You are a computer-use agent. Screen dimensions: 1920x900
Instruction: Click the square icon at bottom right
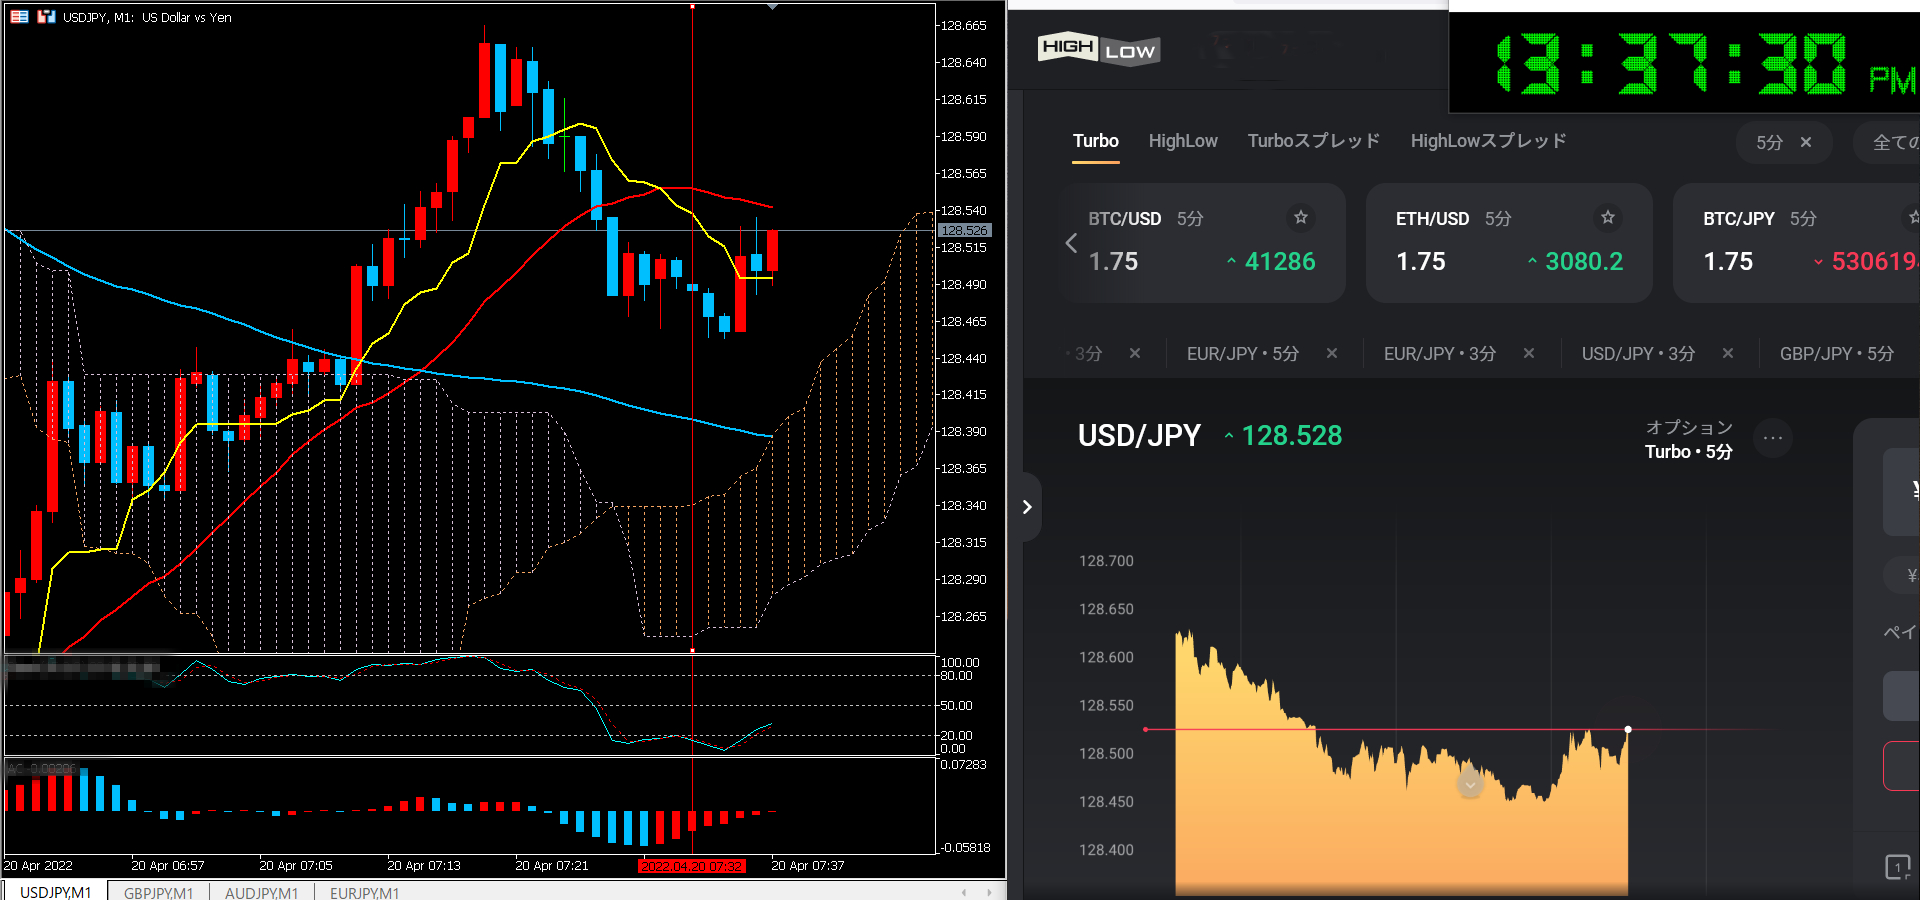pos(1897,867)
